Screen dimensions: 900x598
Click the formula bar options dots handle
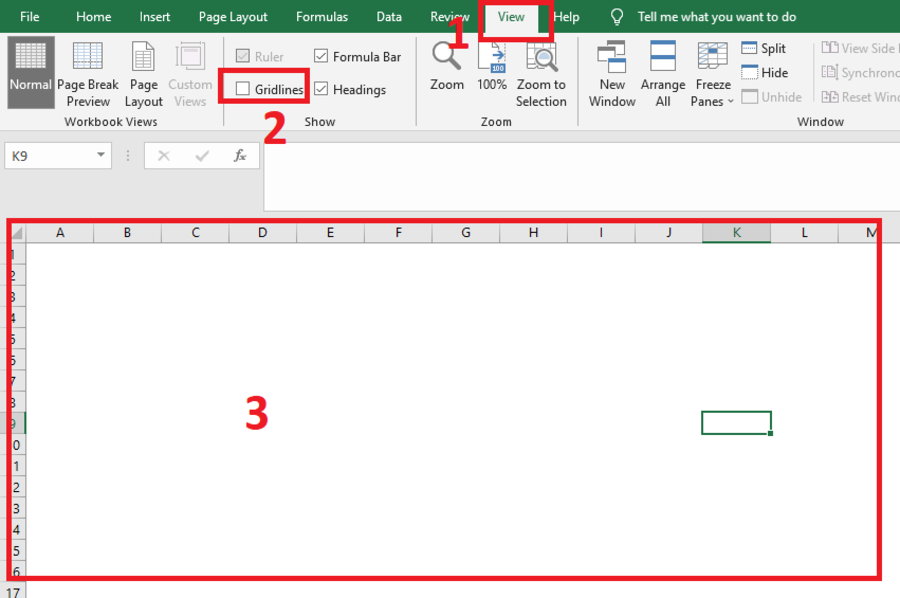point(127,156)
